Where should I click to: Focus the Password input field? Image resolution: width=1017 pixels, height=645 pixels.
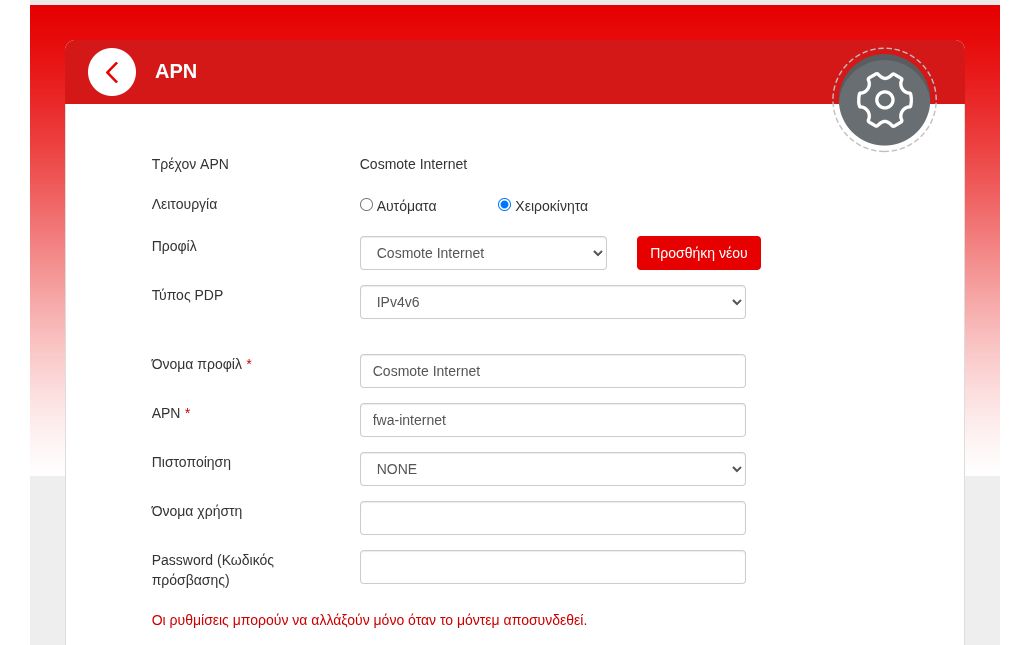552,567
